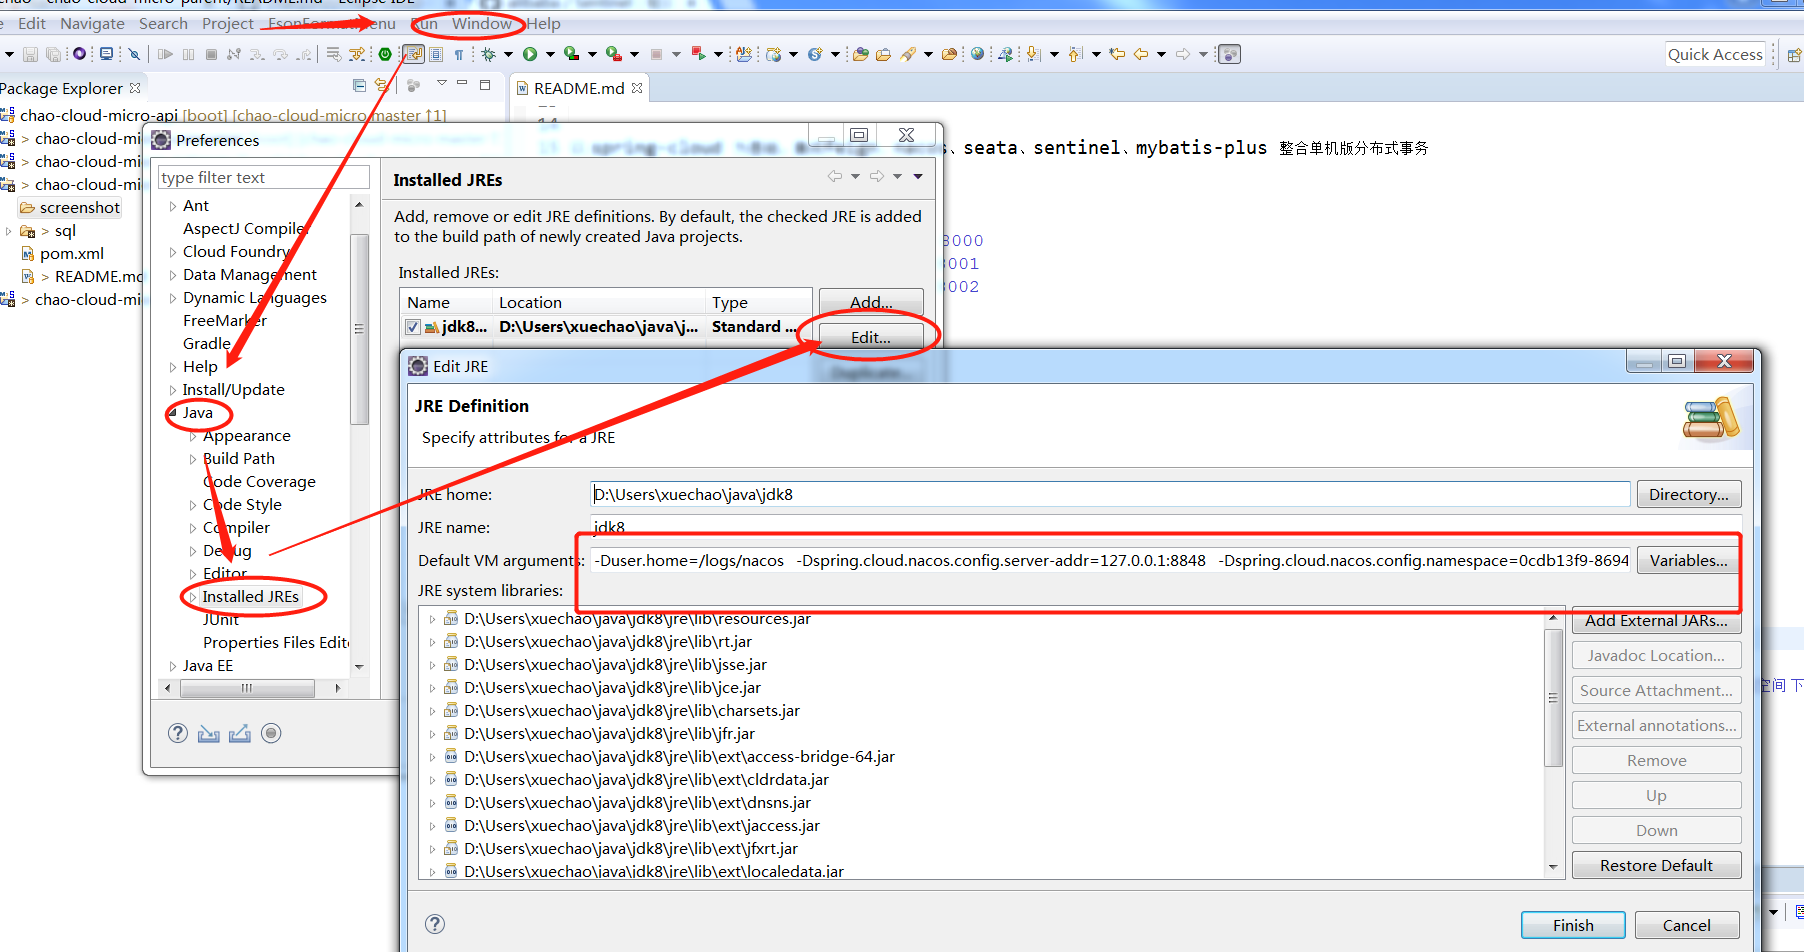The height and width of the screenshot is (952, 1804).
Task: Open the Window menu
Action: [x=481, y=23]
